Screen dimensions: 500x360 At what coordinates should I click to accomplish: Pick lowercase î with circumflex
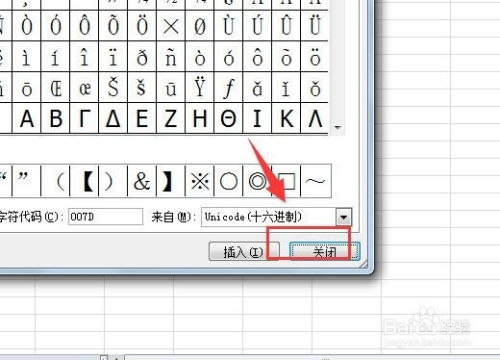click(x=84, y=56)
